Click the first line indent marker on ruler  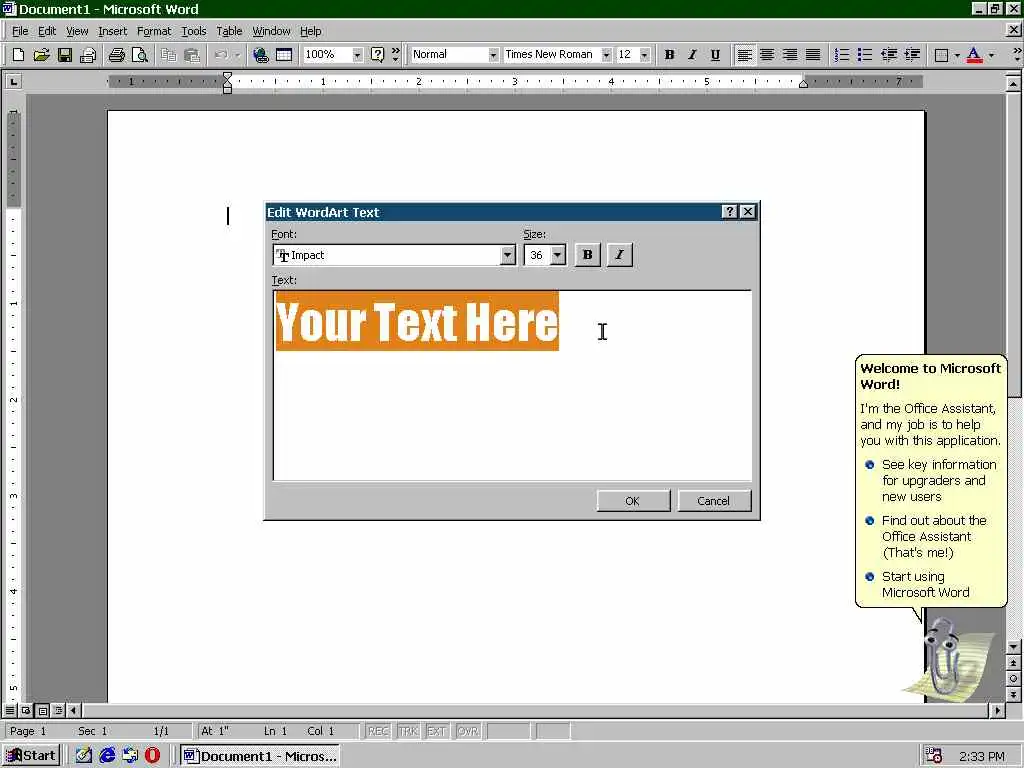coord(227,76)
